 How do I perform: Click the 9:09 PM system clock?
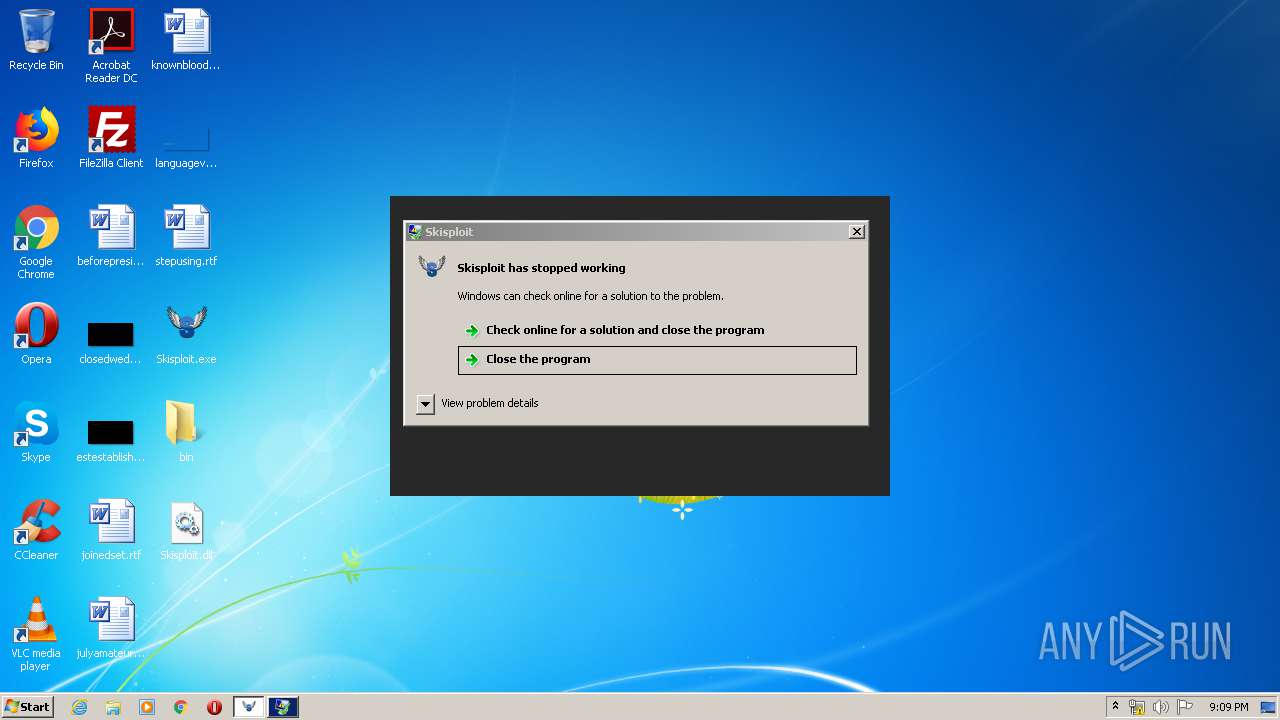pyautogui.click(x=1228, y=707)
